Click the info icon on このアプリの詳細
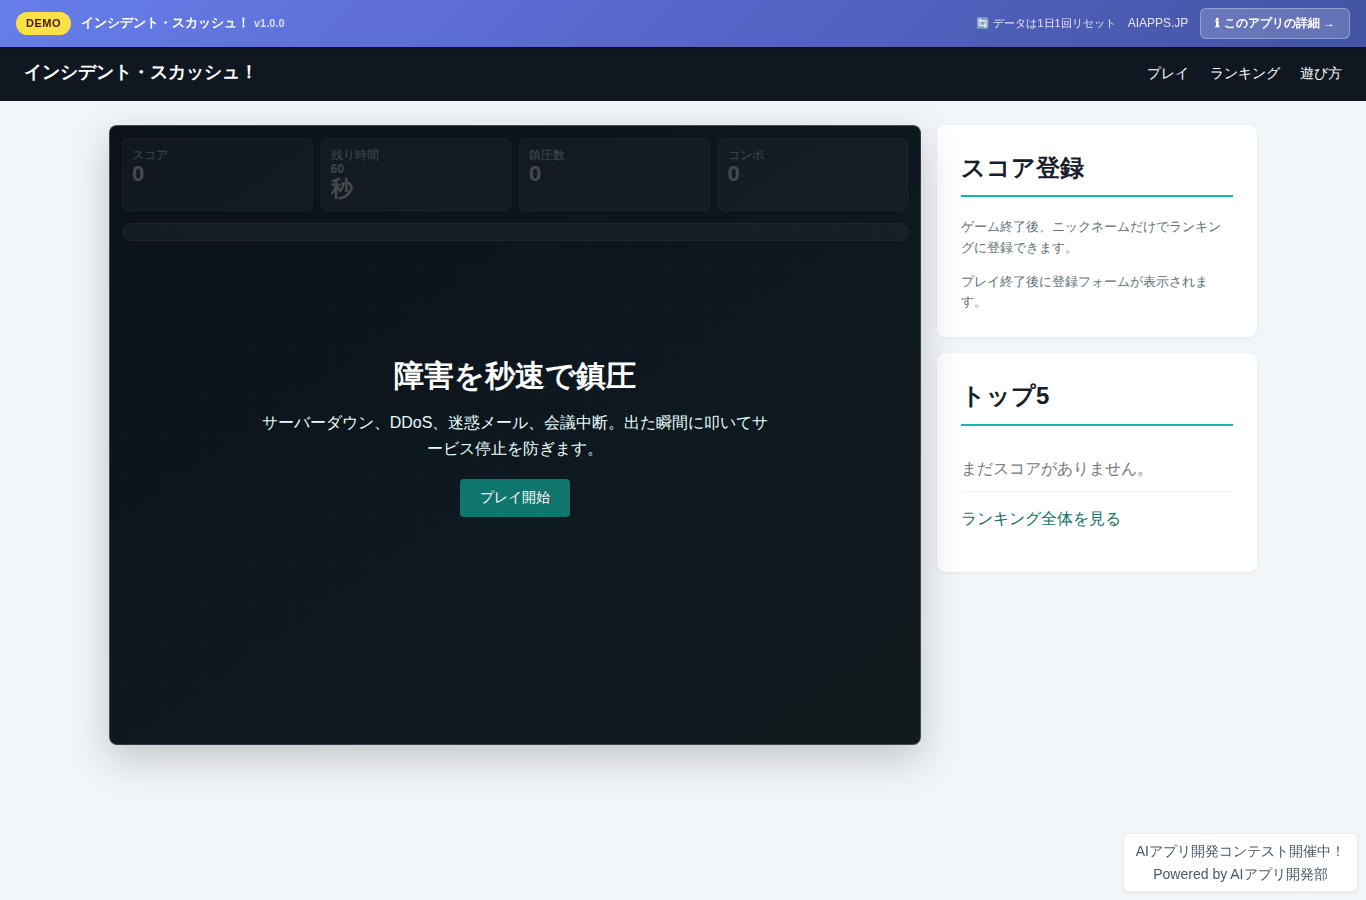 pos(1217,23)
